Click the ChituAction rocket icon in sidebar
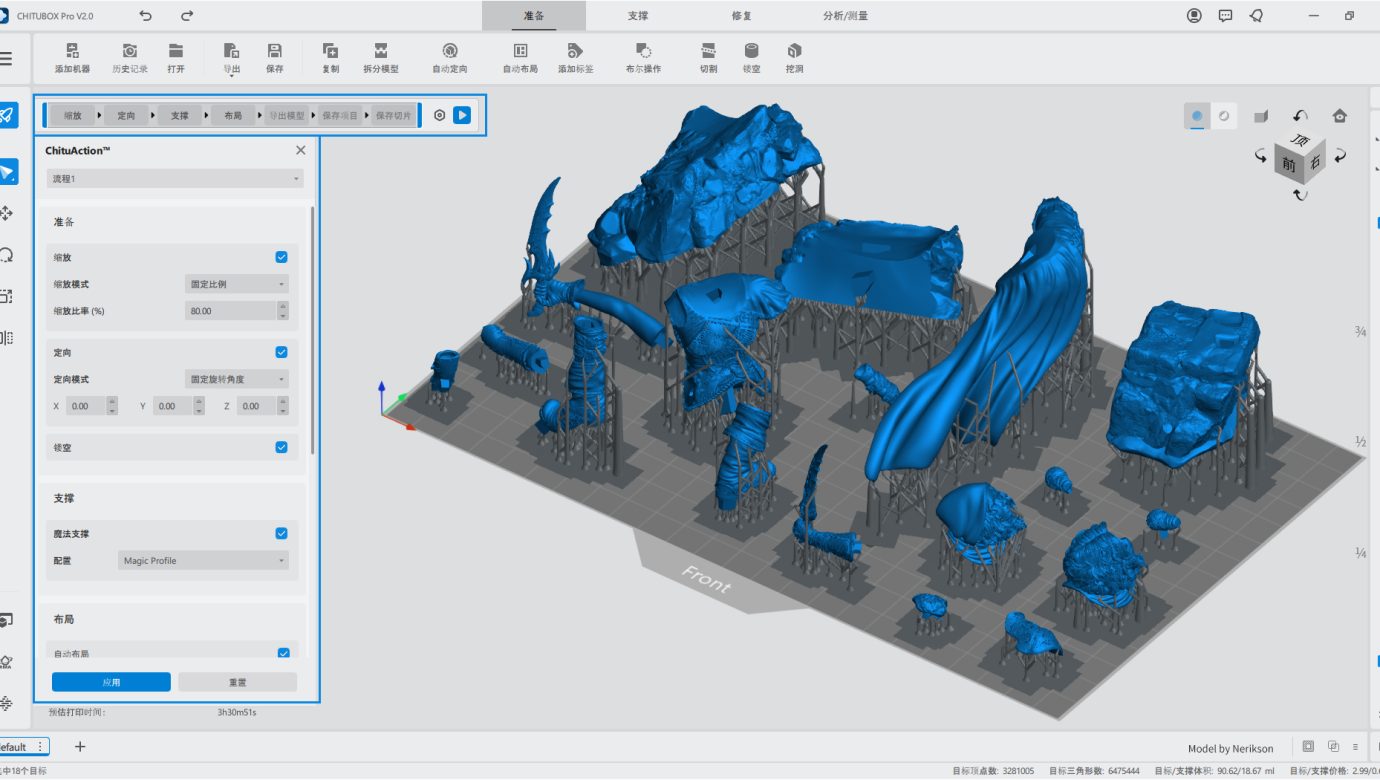The image size is (1380, 780). click(7, 115)
